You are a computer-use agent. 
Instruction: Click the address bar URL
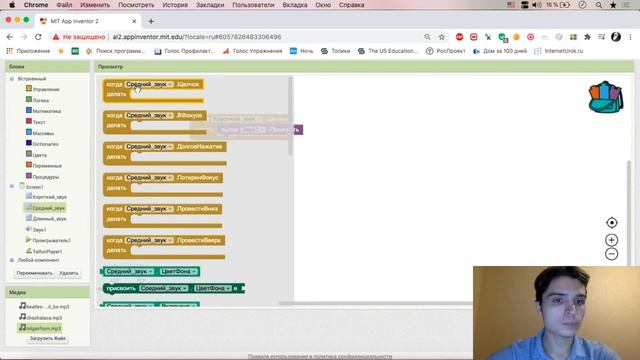click(197, 37)
